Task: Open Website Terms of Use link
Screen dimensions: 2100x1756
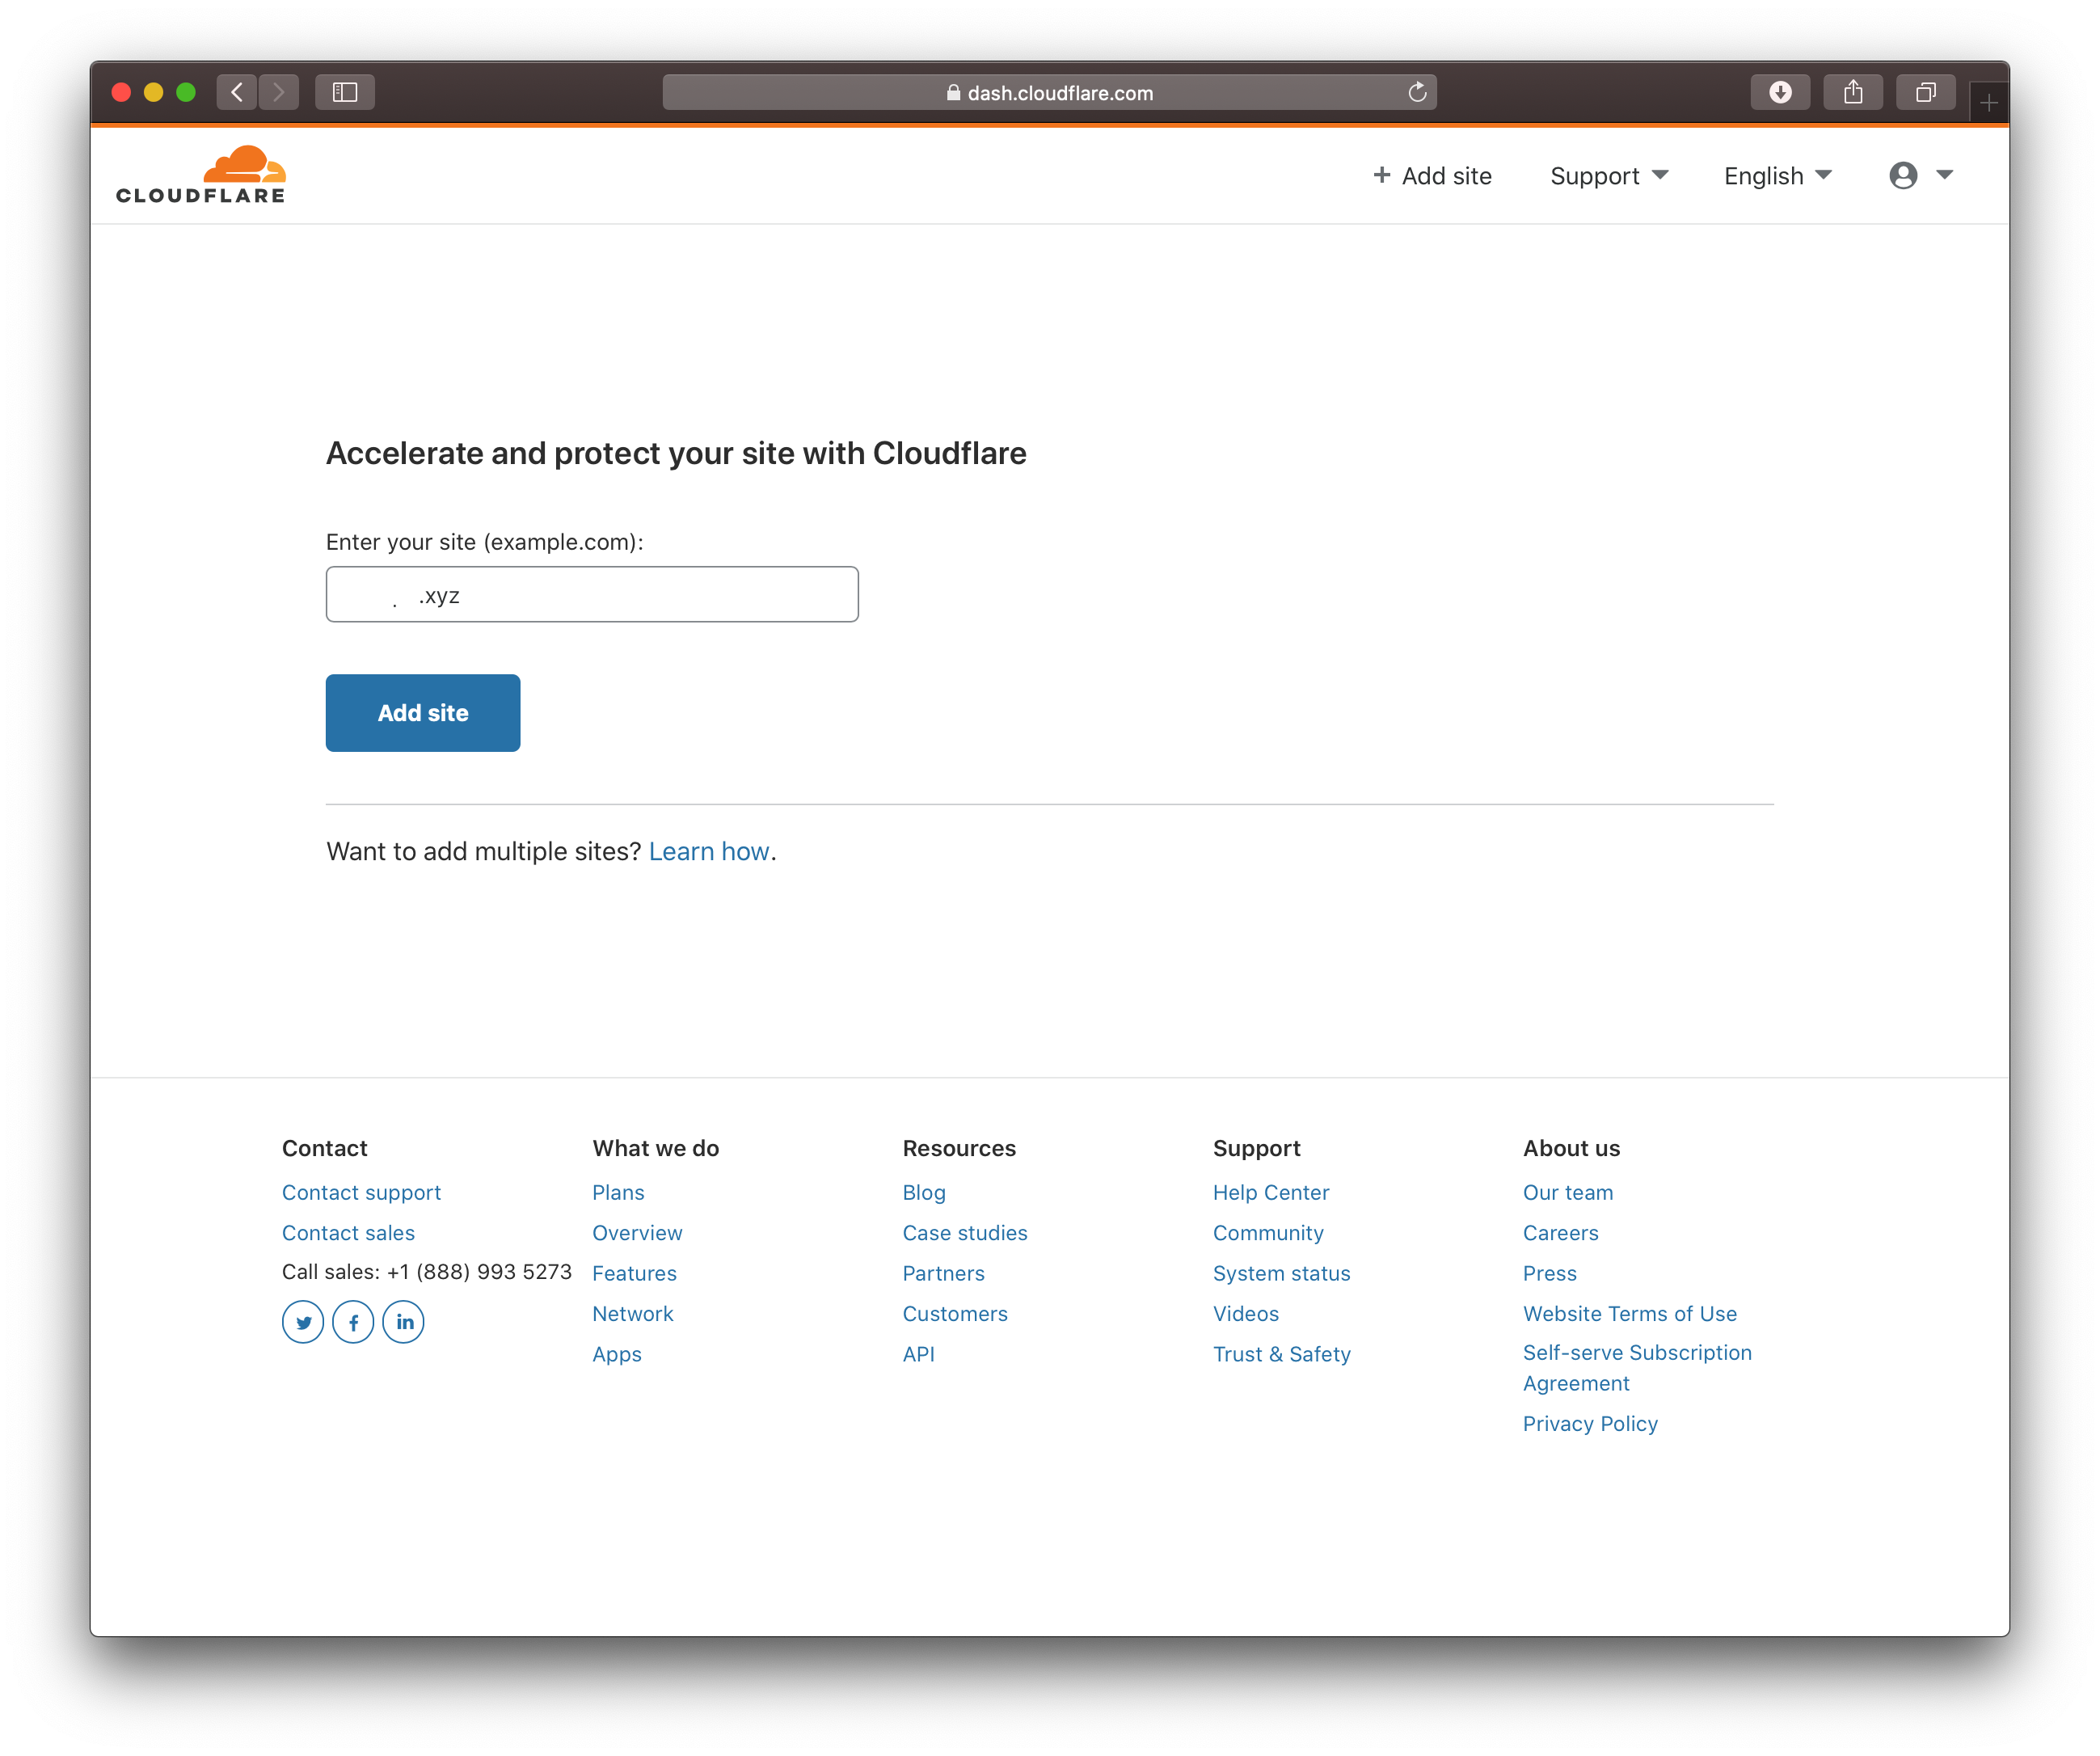Action: 1630,1314
